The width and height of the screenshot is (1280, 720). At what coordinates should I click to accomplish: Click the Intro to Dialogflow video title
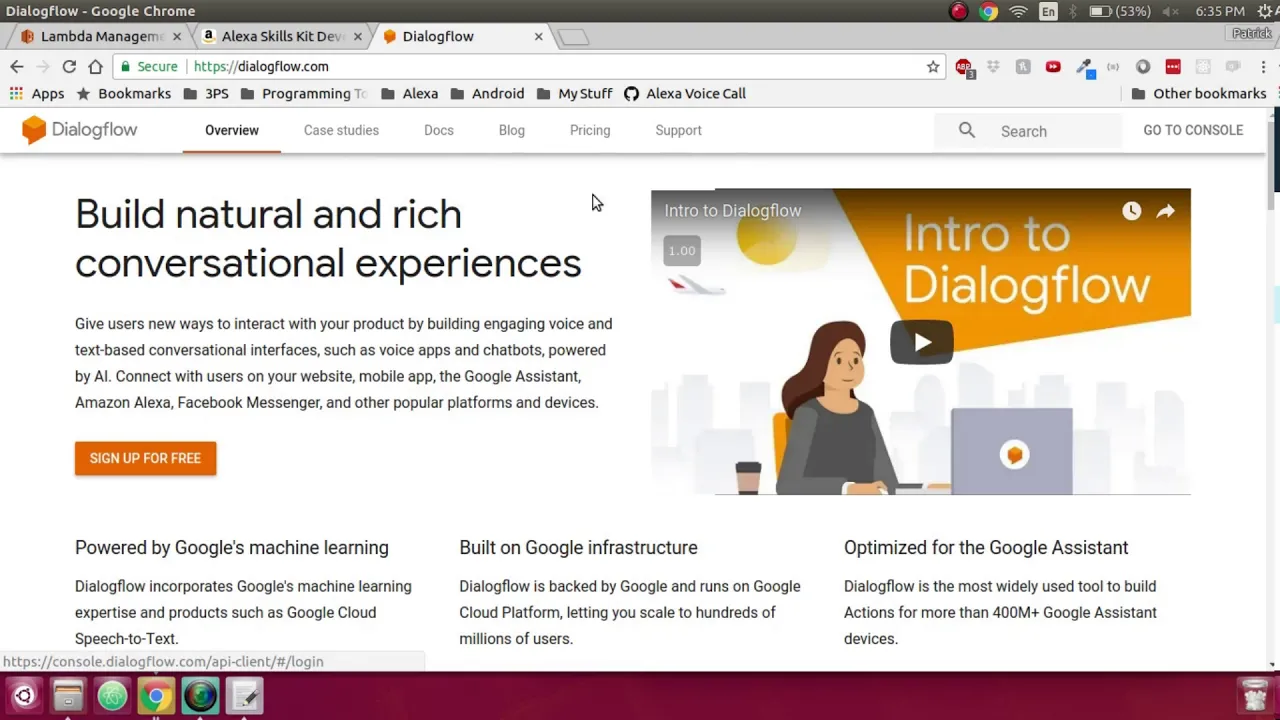[733, 211]
